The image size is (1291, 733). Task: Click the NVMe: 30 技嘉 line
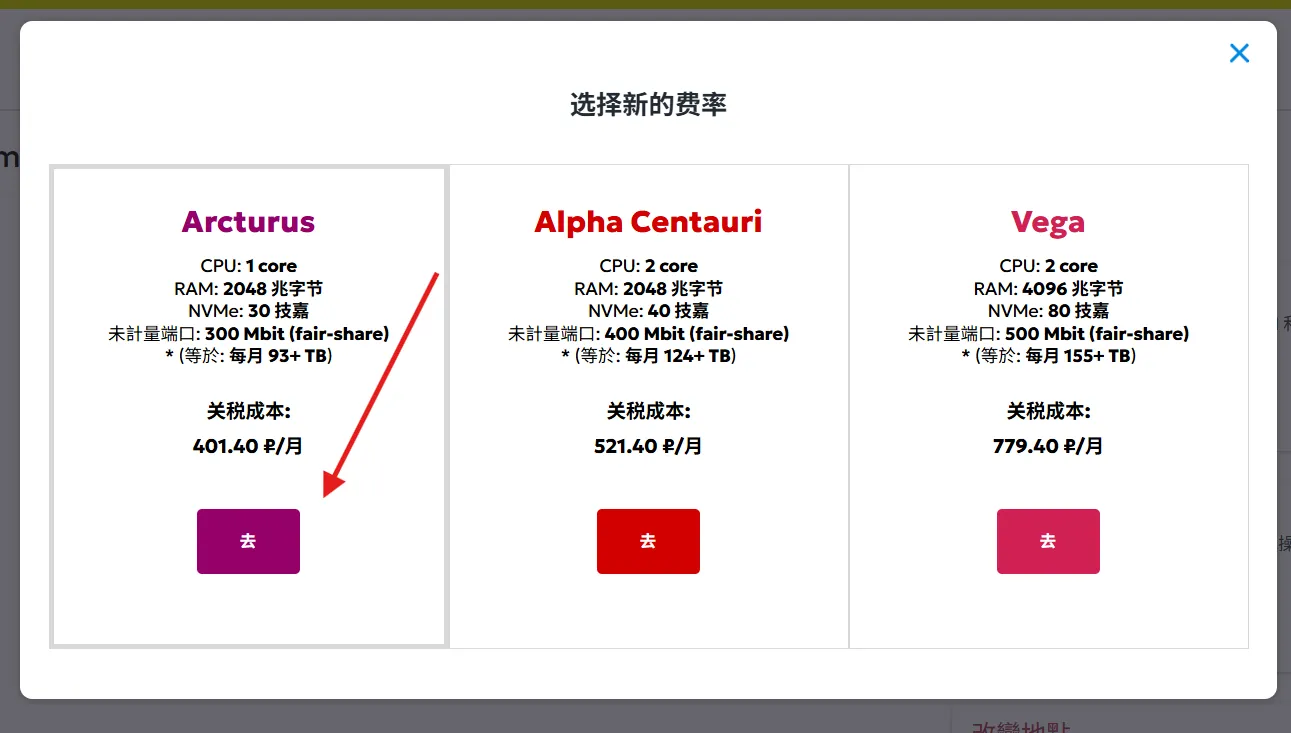(248, 311)
